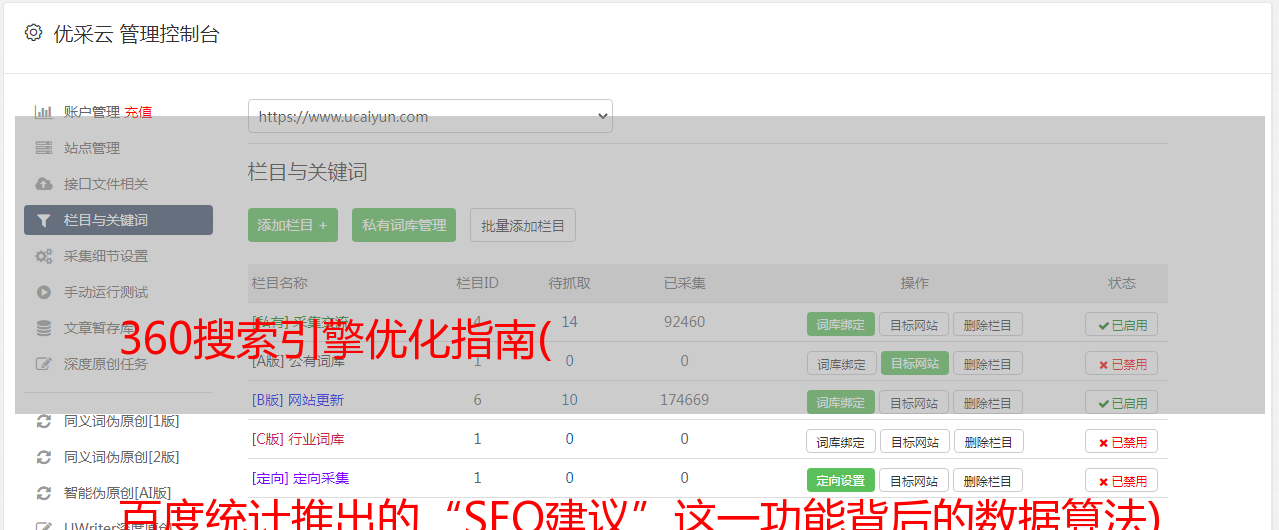
Task: Click the bar chart icon for 账户管理
Action: 43,112
